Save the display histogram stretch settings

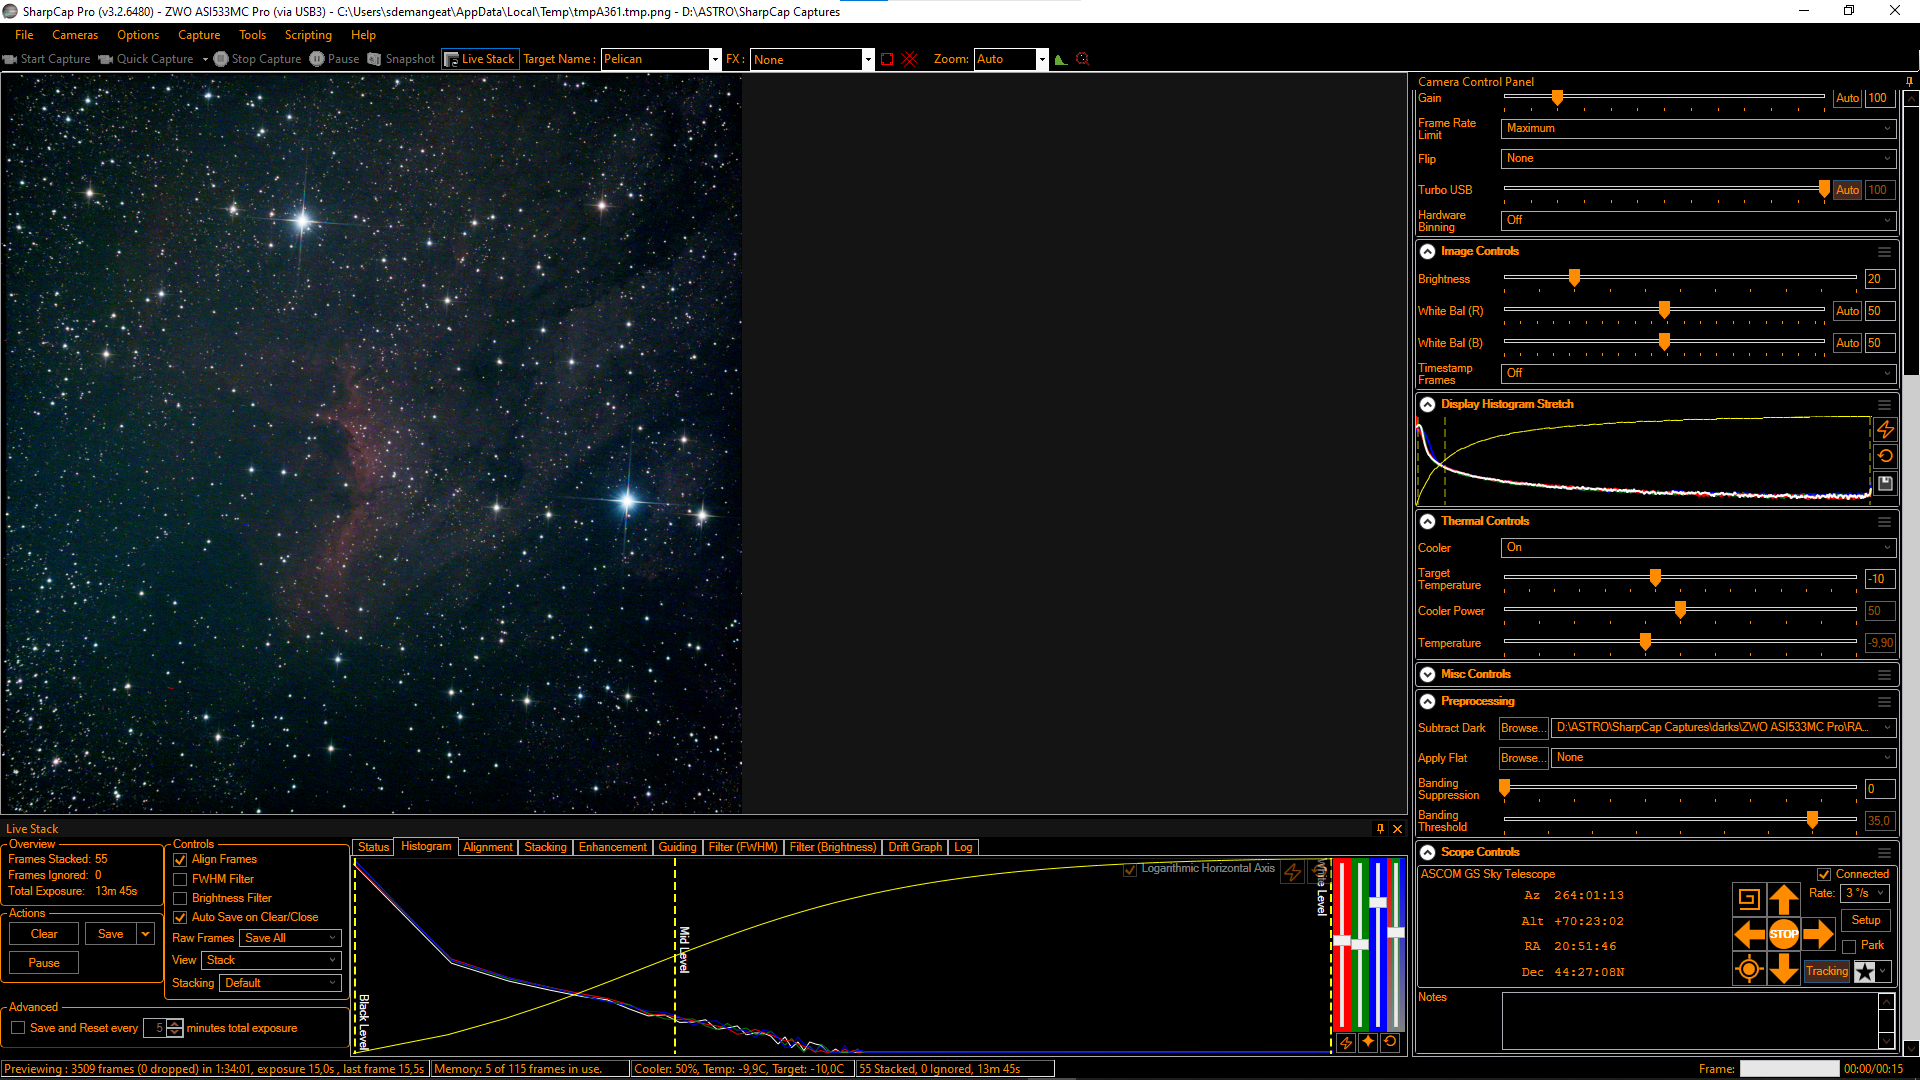click(x=1885, y=483)
